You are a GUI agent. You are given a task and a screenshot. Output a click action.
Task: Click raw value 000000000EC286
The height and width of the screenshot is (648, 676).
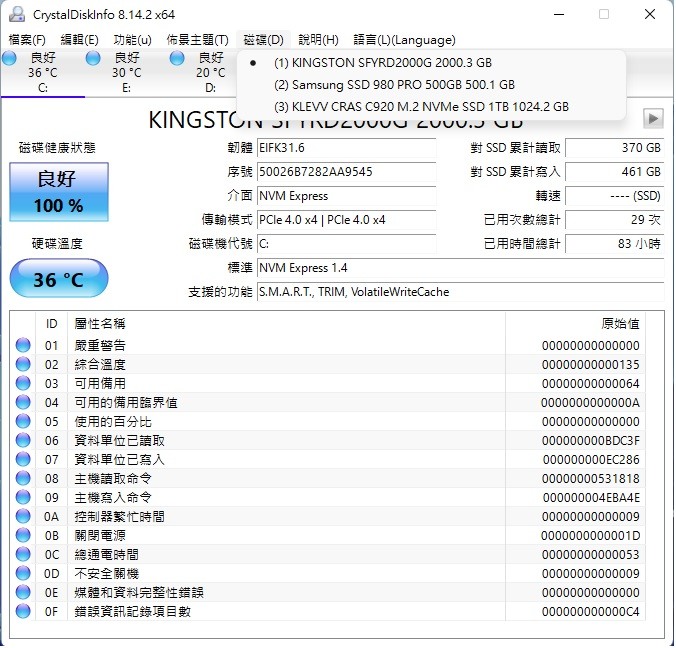click(x=591, y=460)
